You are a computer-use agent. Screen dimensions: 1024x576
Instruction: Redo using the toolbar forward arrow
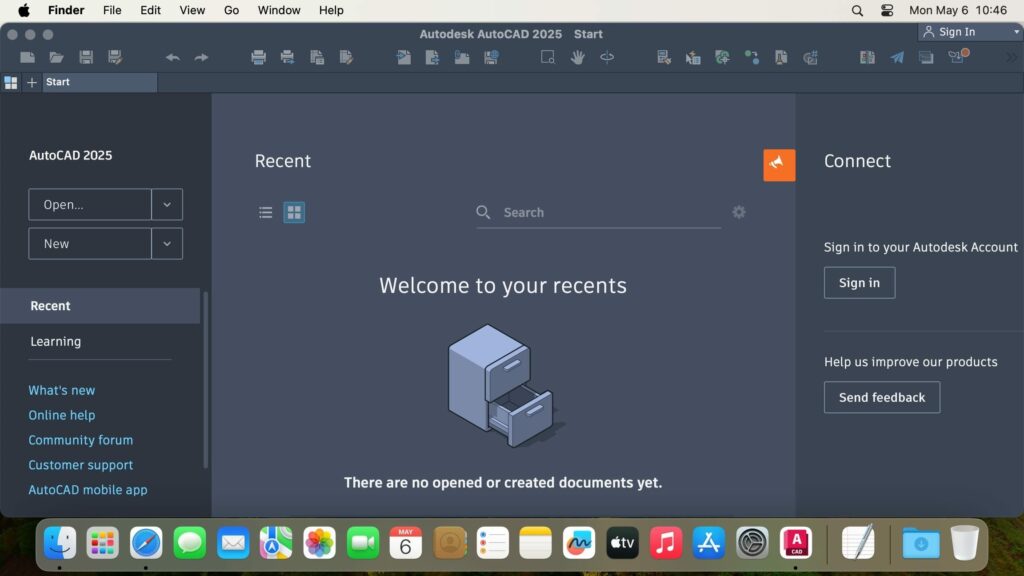coord(201,57)
